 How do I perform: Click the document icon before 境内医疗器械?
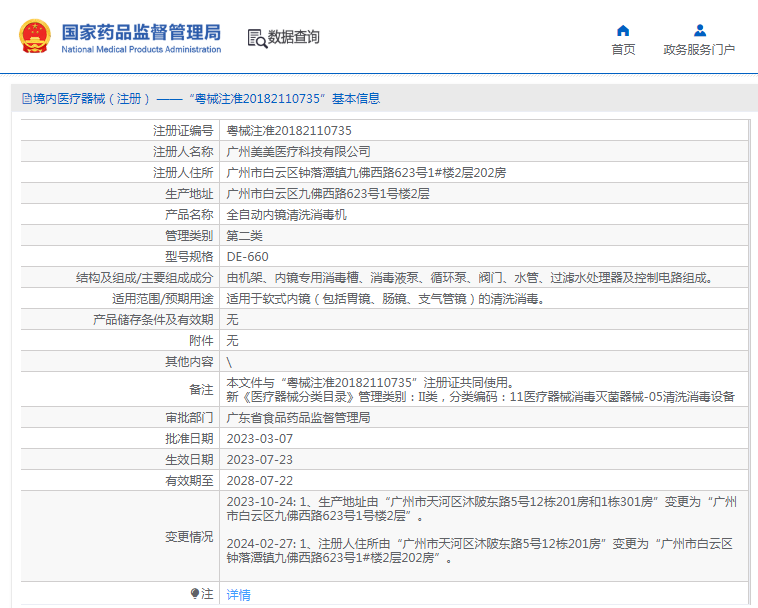(x=27, y=99)
